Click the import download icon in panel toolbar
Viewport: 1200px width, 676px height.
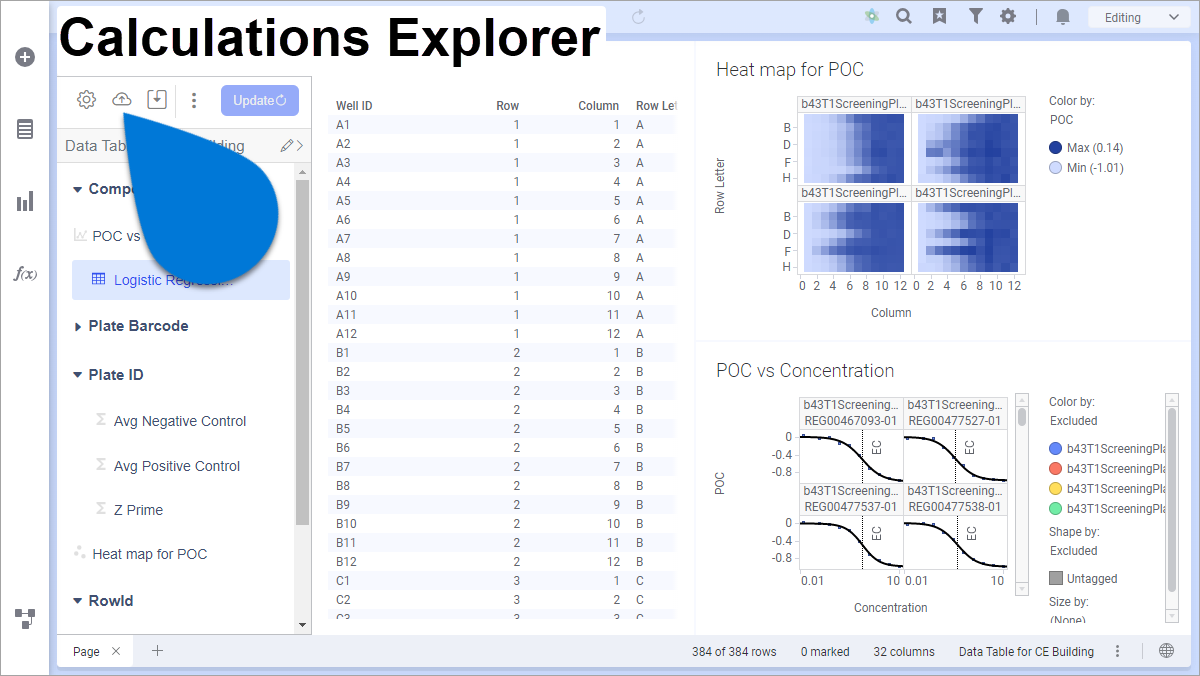[156, 99]
